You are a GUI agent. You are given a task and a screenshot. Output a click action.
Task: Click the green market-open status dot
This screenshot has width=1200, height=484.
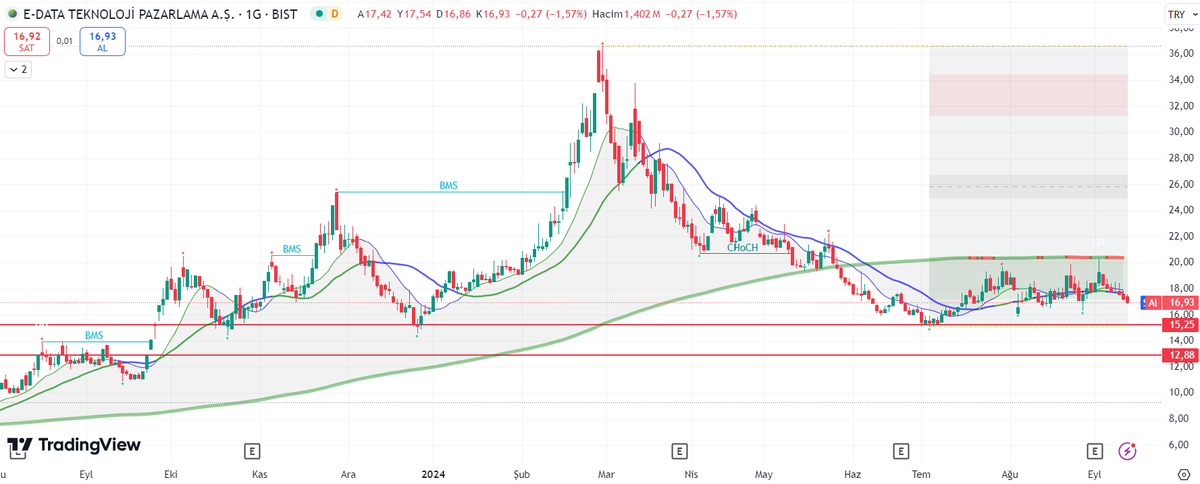318,14
